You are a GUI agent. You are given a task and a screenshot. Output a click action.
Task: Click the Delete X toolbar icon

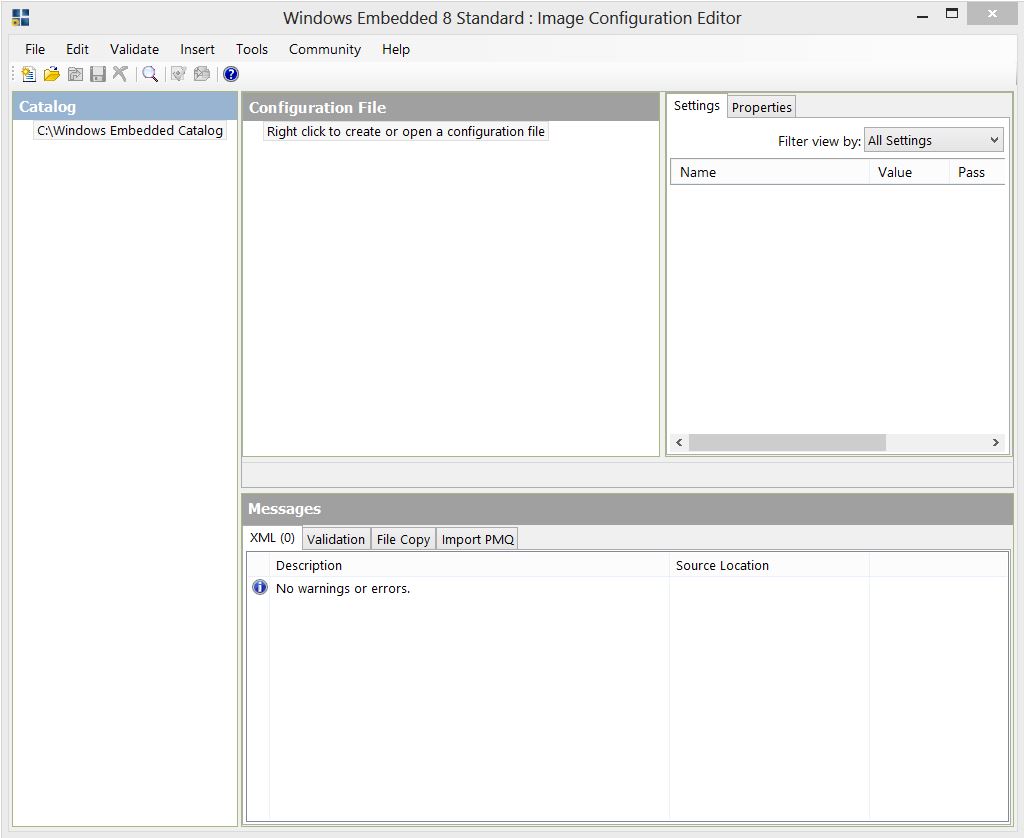pos(120,74)
